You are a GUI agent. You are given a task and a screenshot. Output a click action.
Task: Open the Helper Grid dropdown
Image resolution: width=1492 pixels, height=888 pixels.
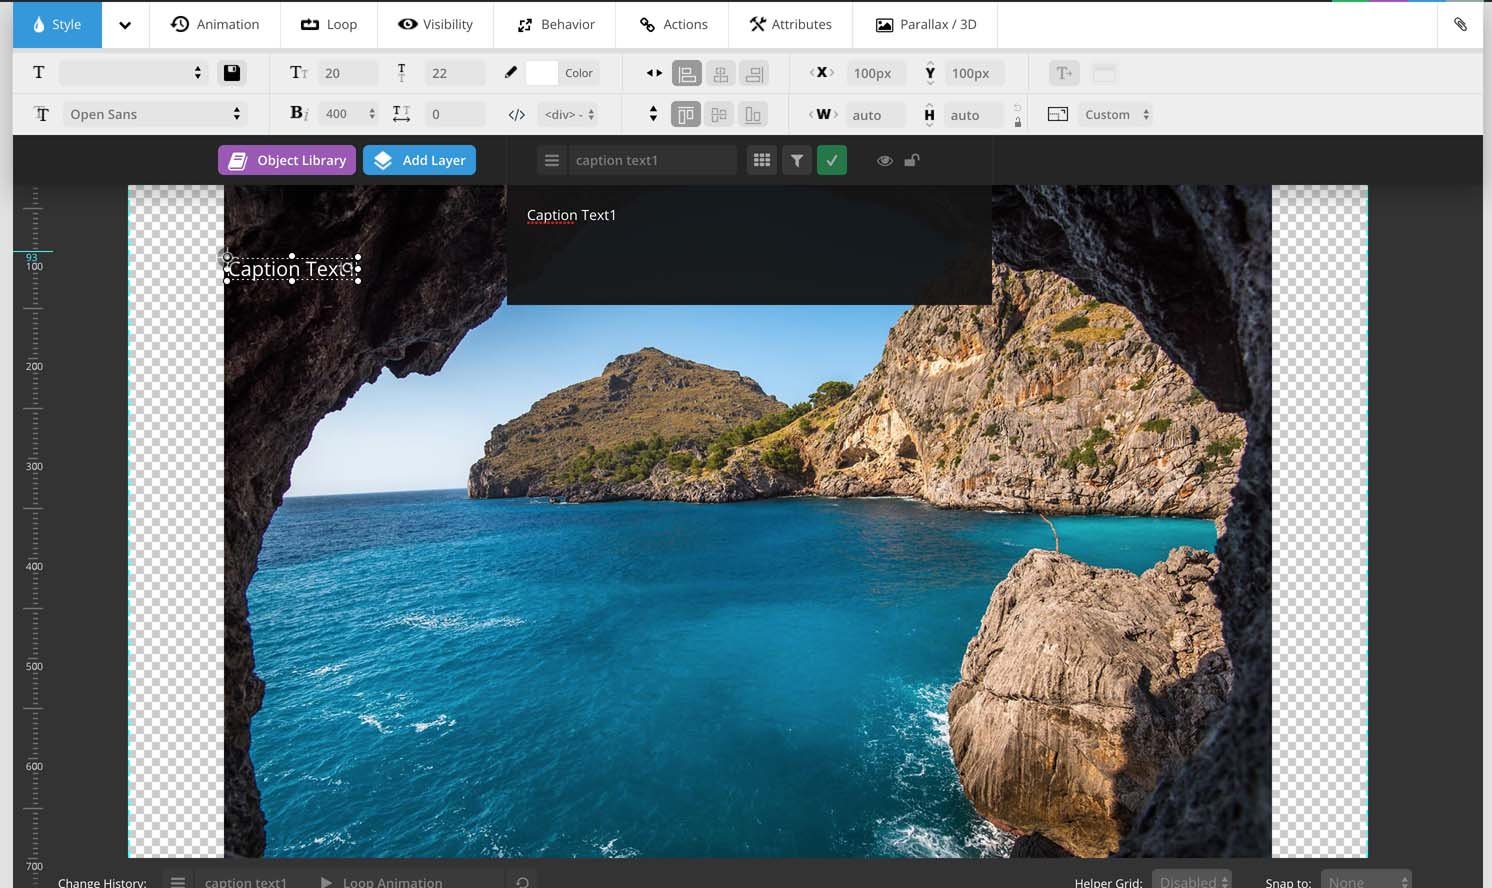coord(1192,881)
